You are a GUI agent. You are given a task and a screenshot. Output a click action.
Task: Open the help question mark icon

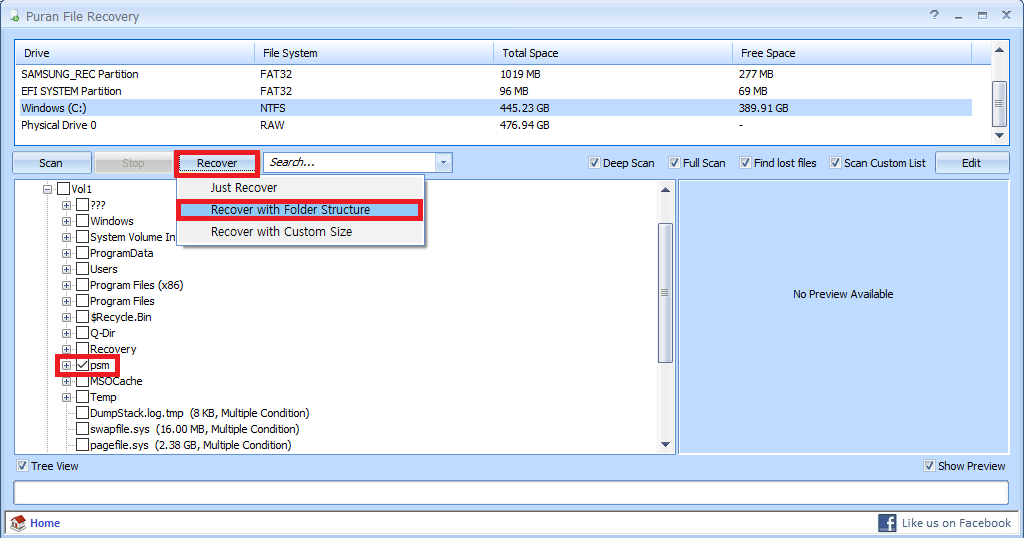coord(935,15)
